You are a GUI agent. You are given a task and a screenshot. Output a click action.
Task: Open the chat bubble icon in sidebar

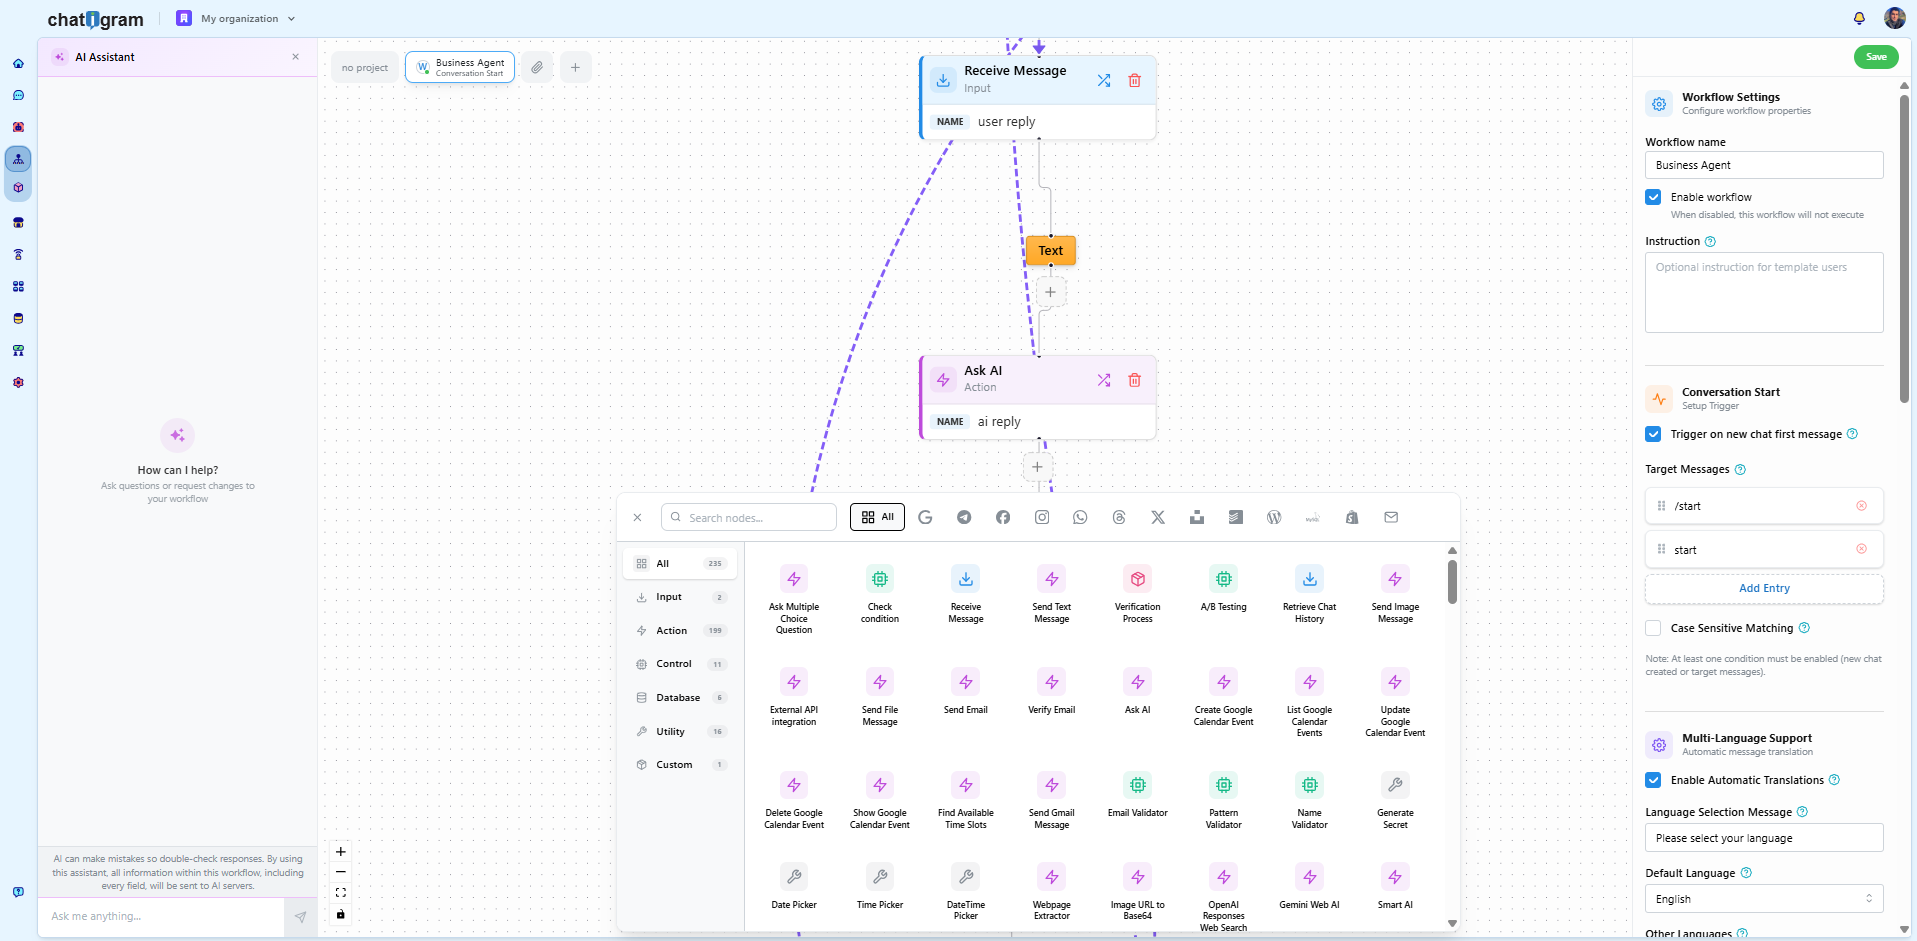(18, 96)
